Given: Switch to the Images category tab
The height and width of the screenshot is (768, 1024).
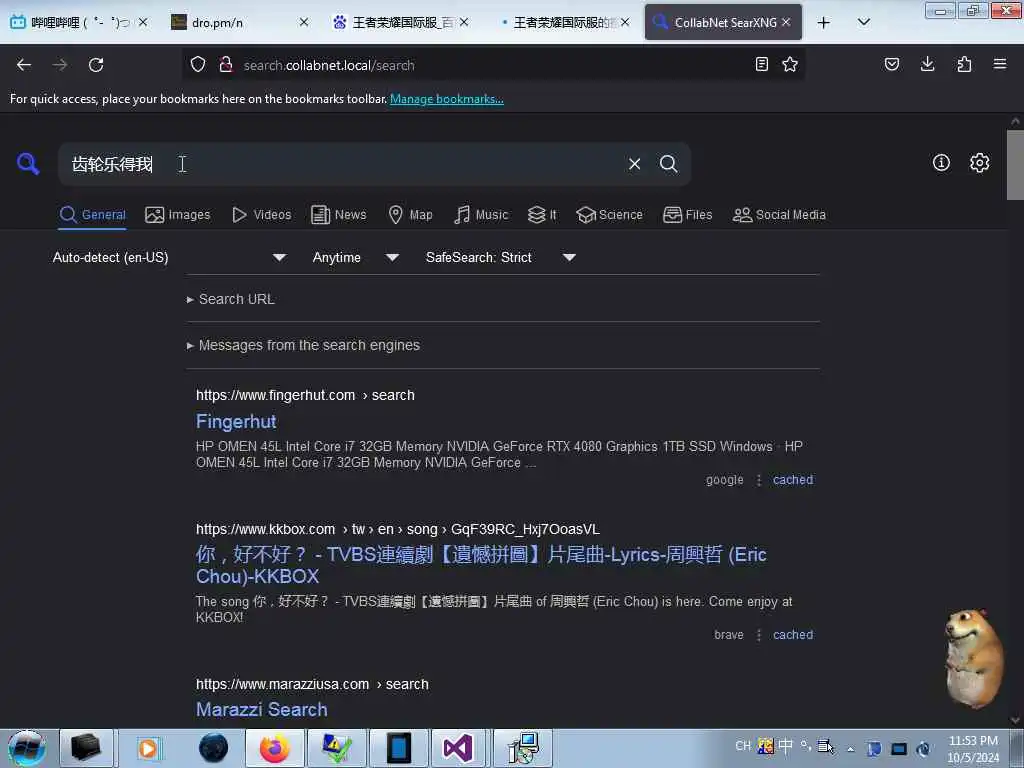Looking at the screenshot, I should point(178,215).
